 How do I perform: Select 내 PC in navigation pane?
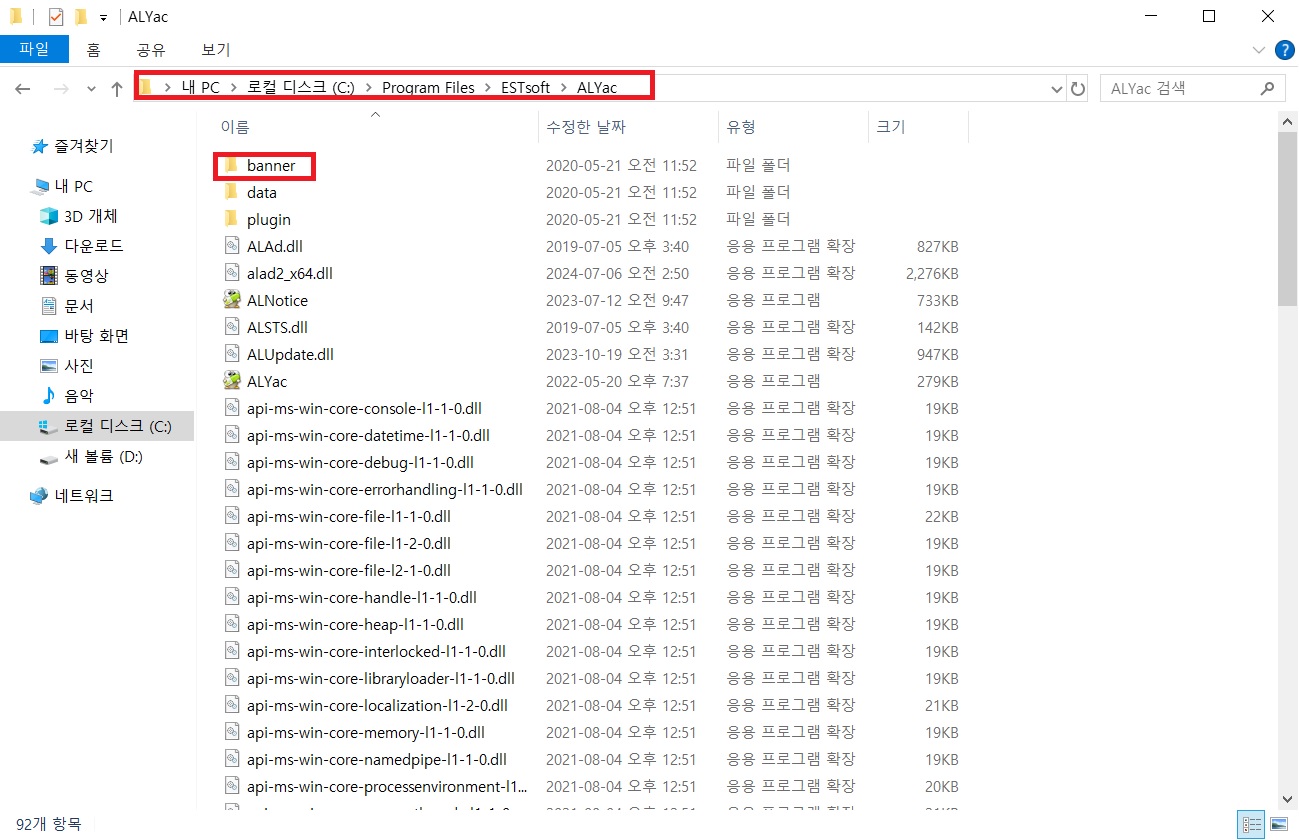click(63, 186)
